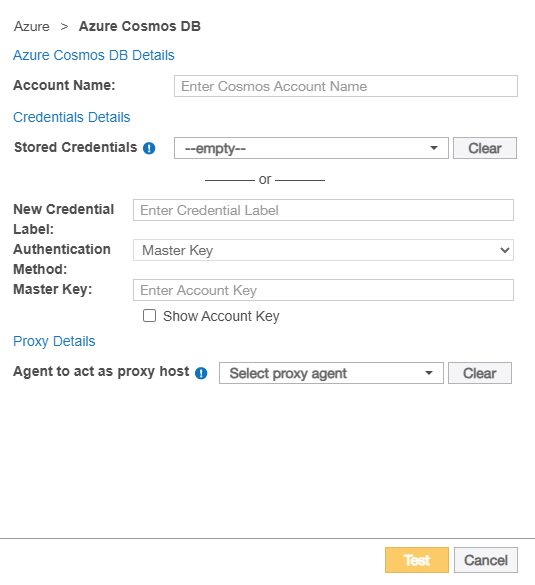Screen dimensions: 535x585
Task: Focus the Cosmos Account Name field
Action: (x=345, y=86)
